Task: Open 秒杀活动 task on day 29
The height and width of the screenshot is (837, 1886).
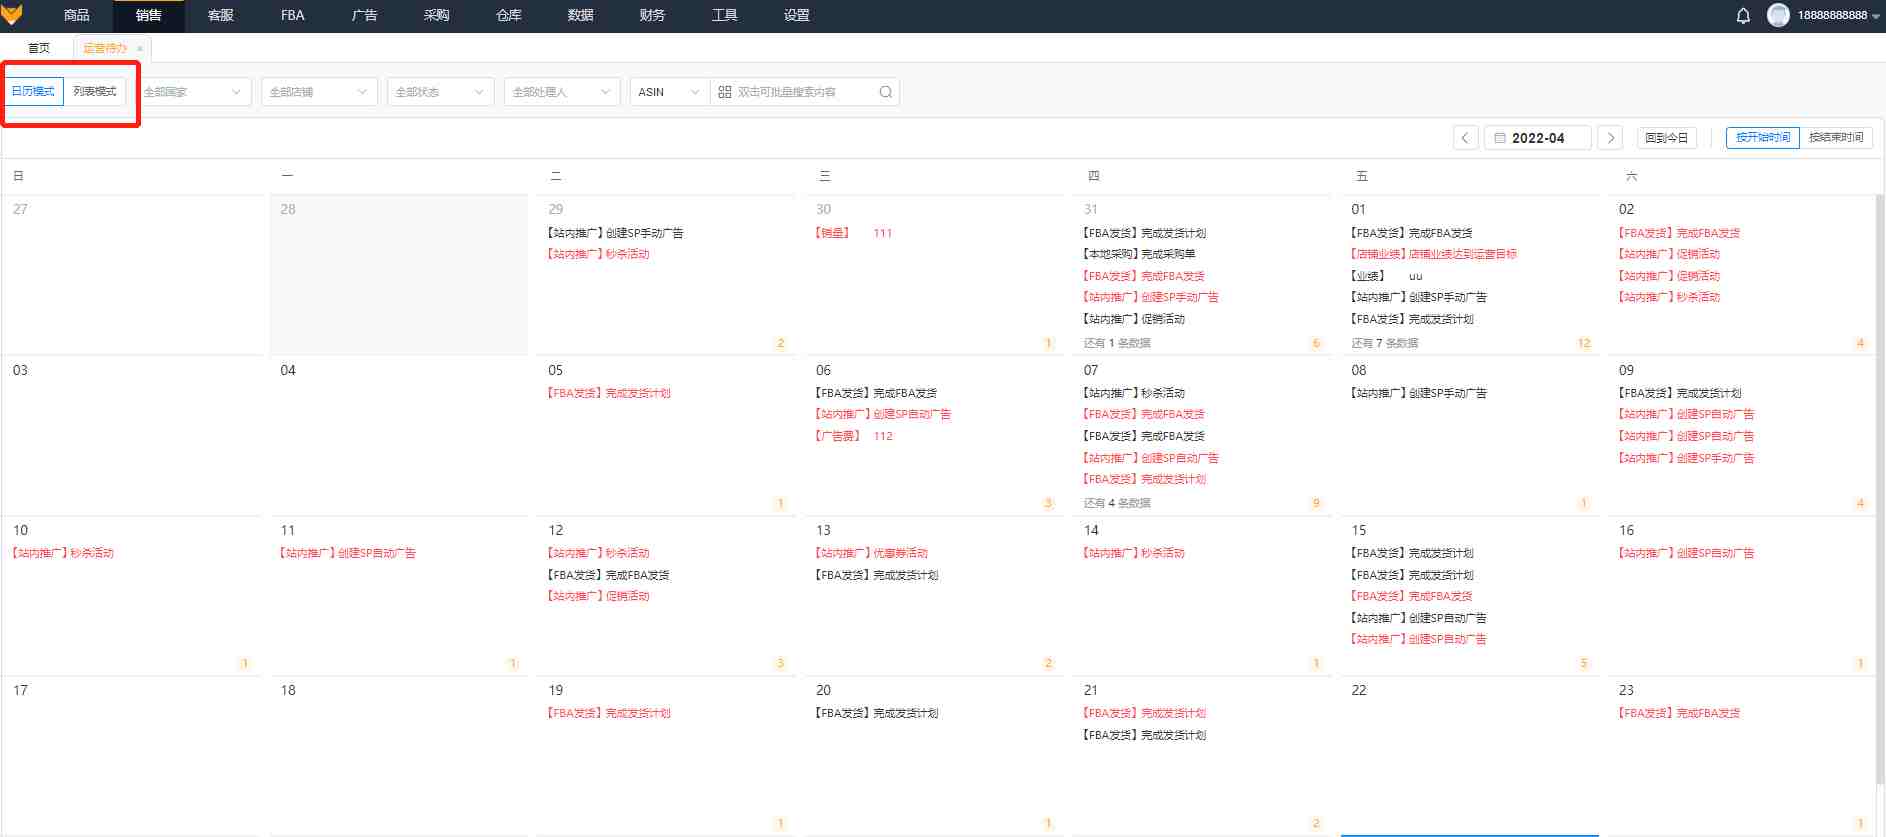Action: pos(598,254)
